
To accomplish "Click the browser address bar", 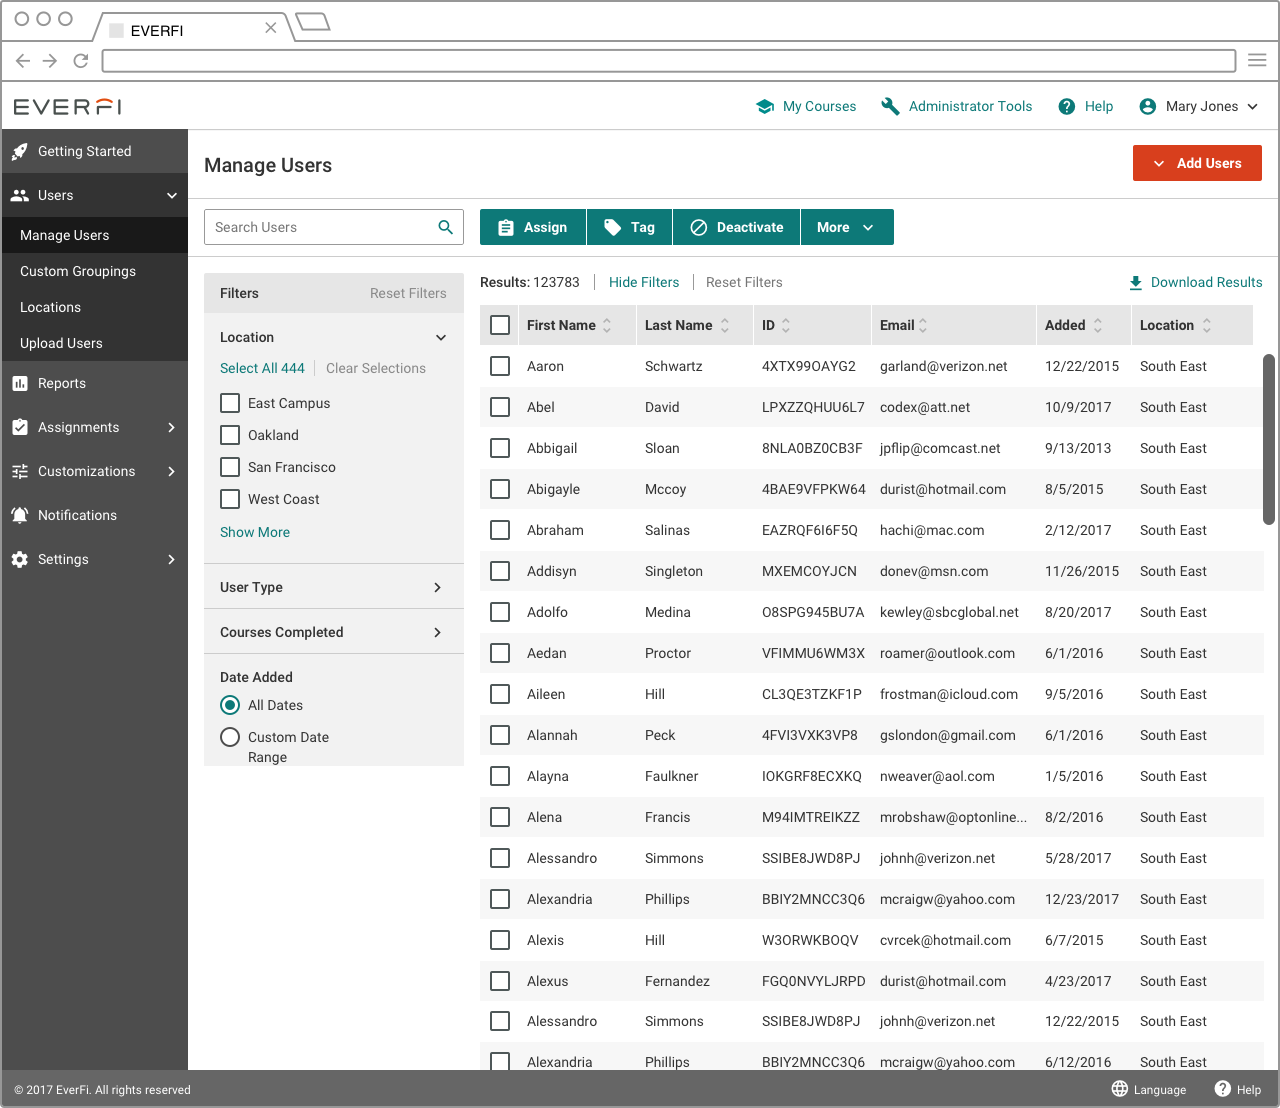I will click(x=669, y=61).
